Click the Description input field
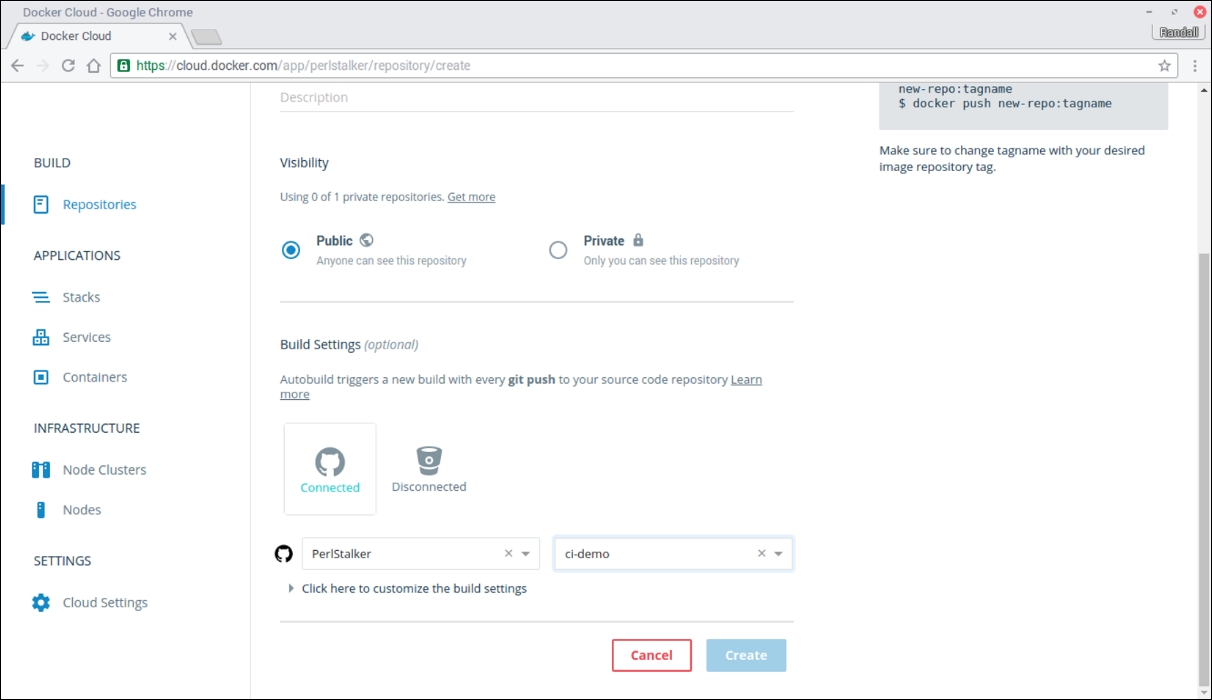Viewport: 1212px width, 700px height. tap(536, 97)
